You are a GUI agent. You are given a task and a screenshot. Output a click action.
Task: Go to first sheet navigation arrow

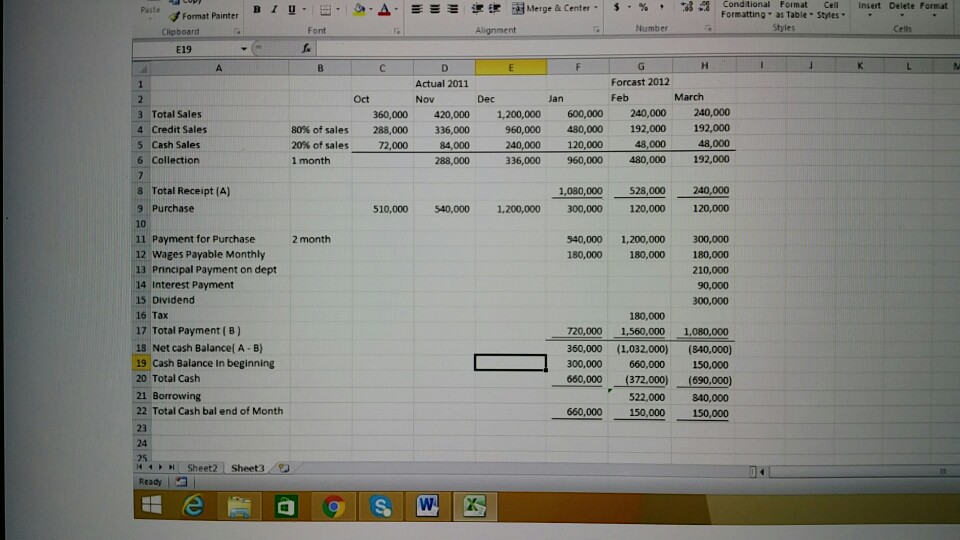(140, 467)
